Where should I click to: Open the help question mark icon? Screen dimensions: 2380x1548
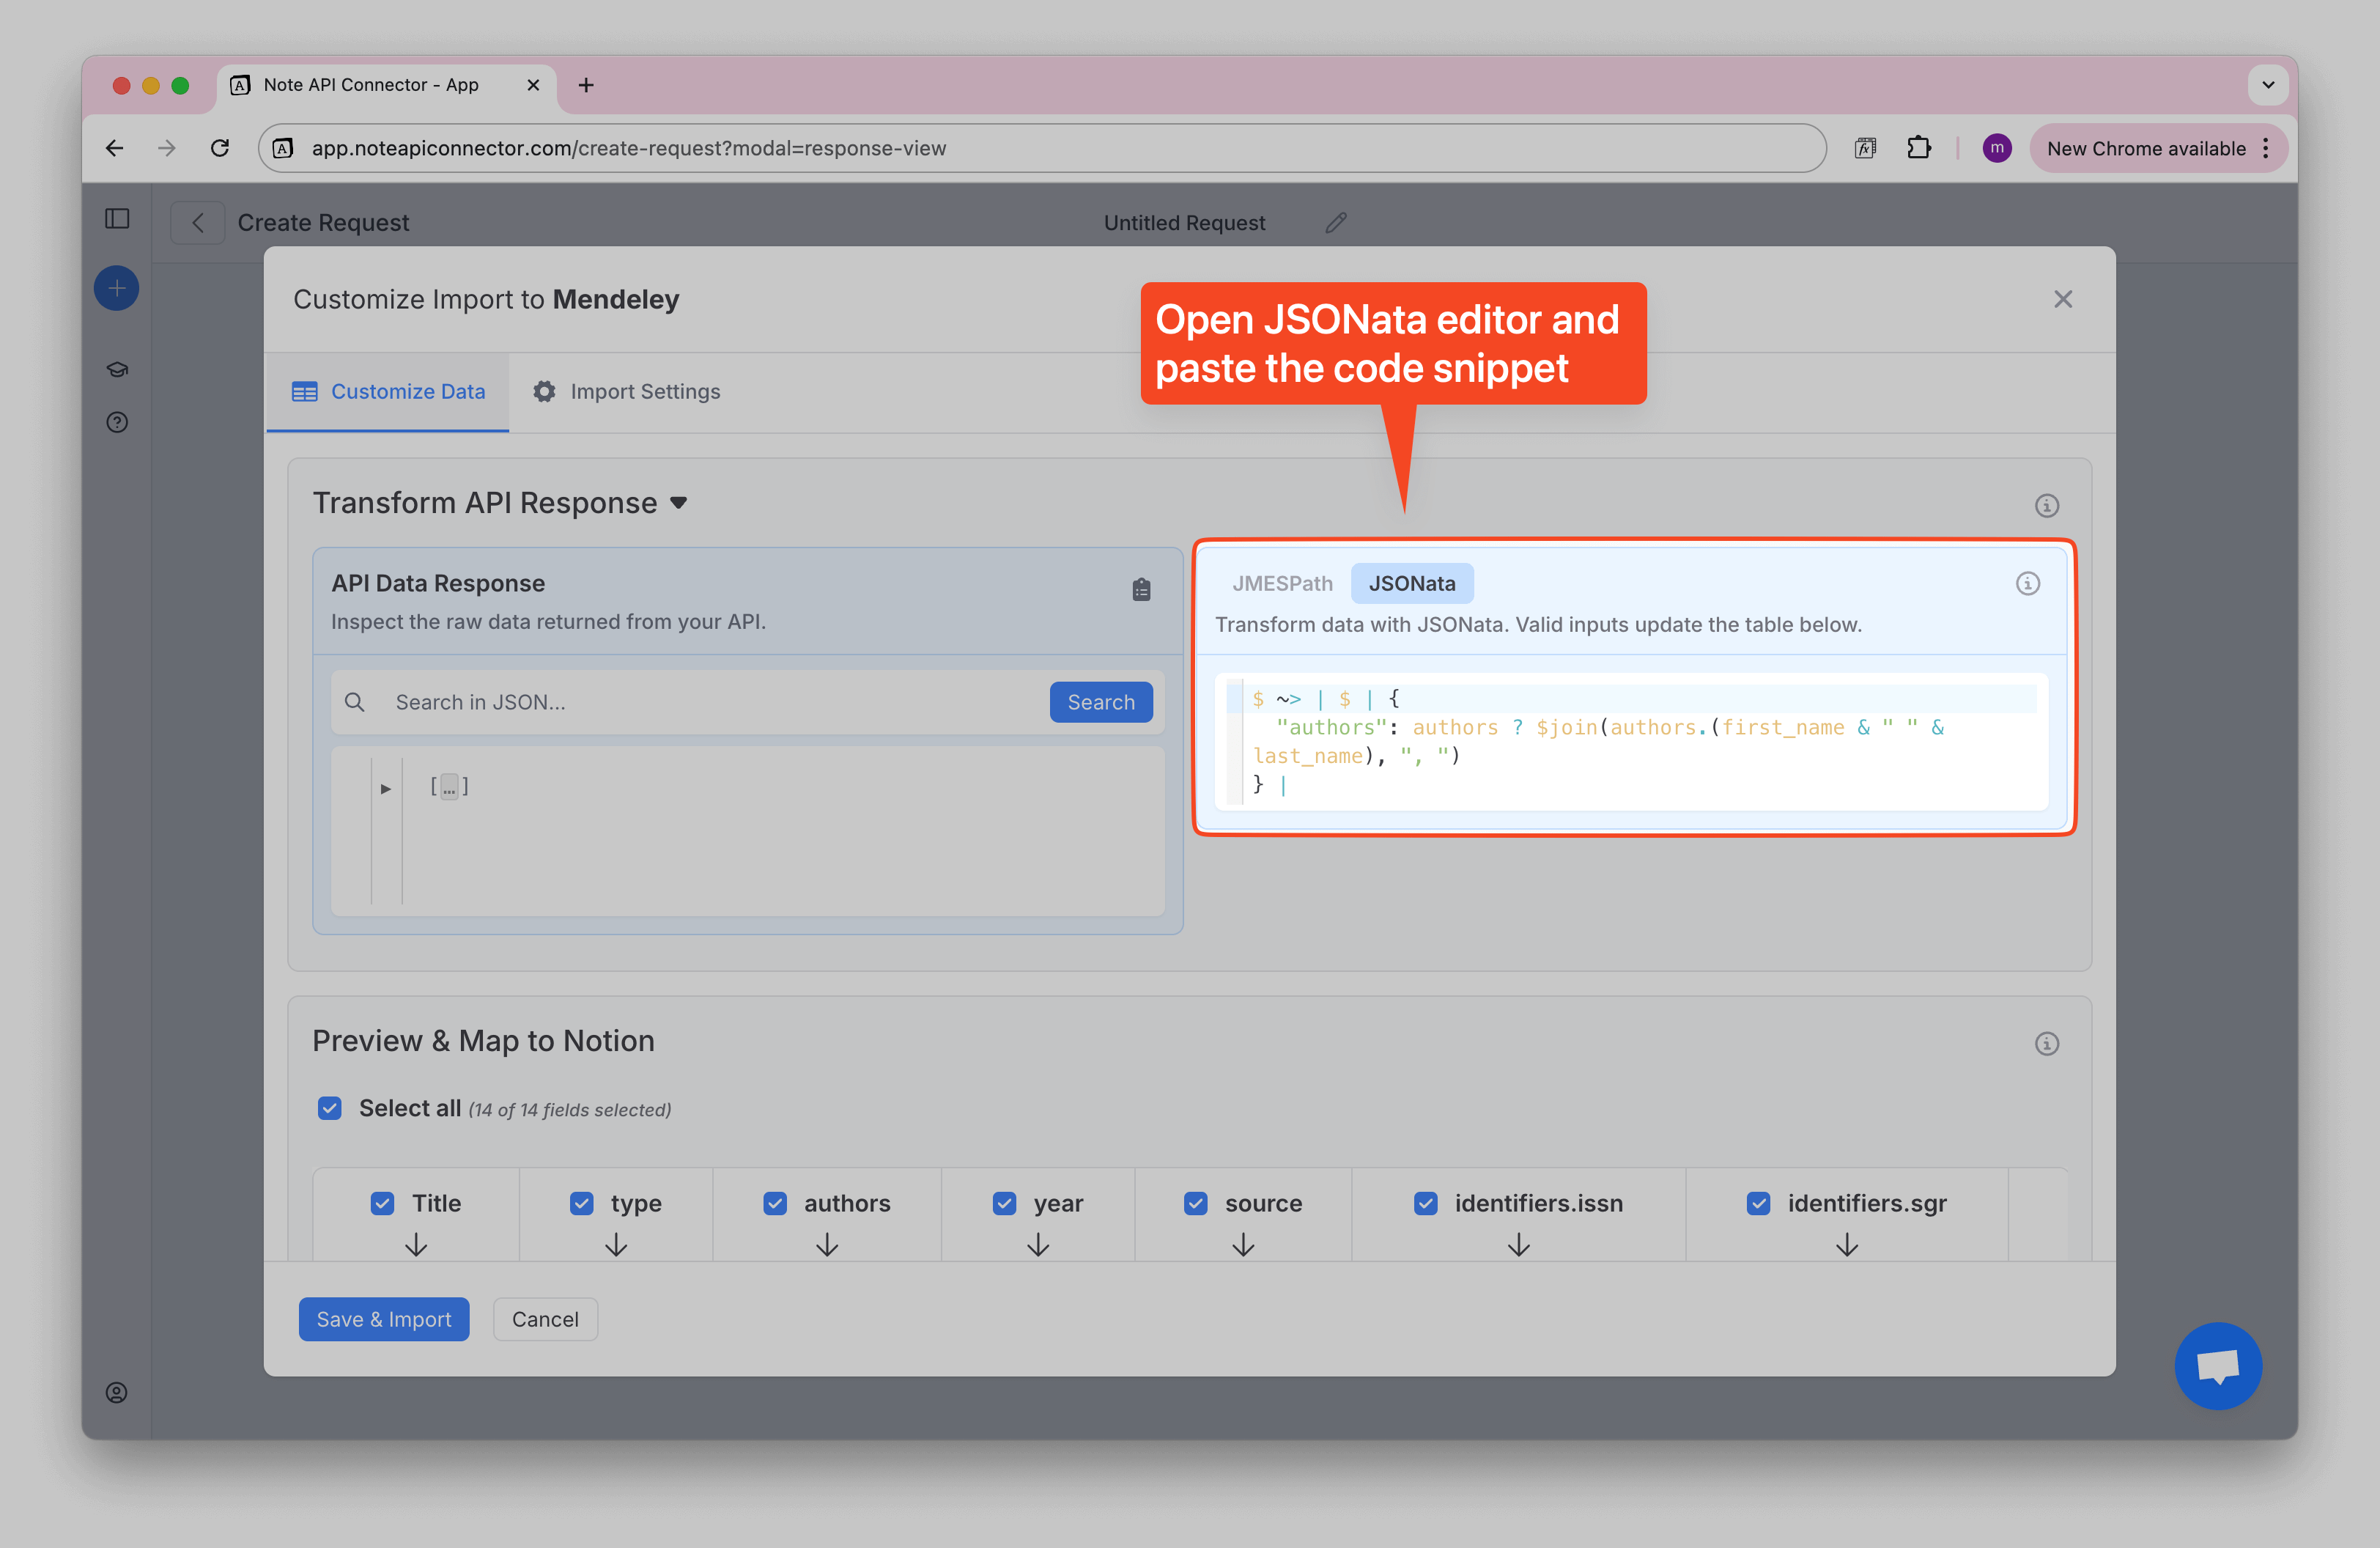coord(117,422)
